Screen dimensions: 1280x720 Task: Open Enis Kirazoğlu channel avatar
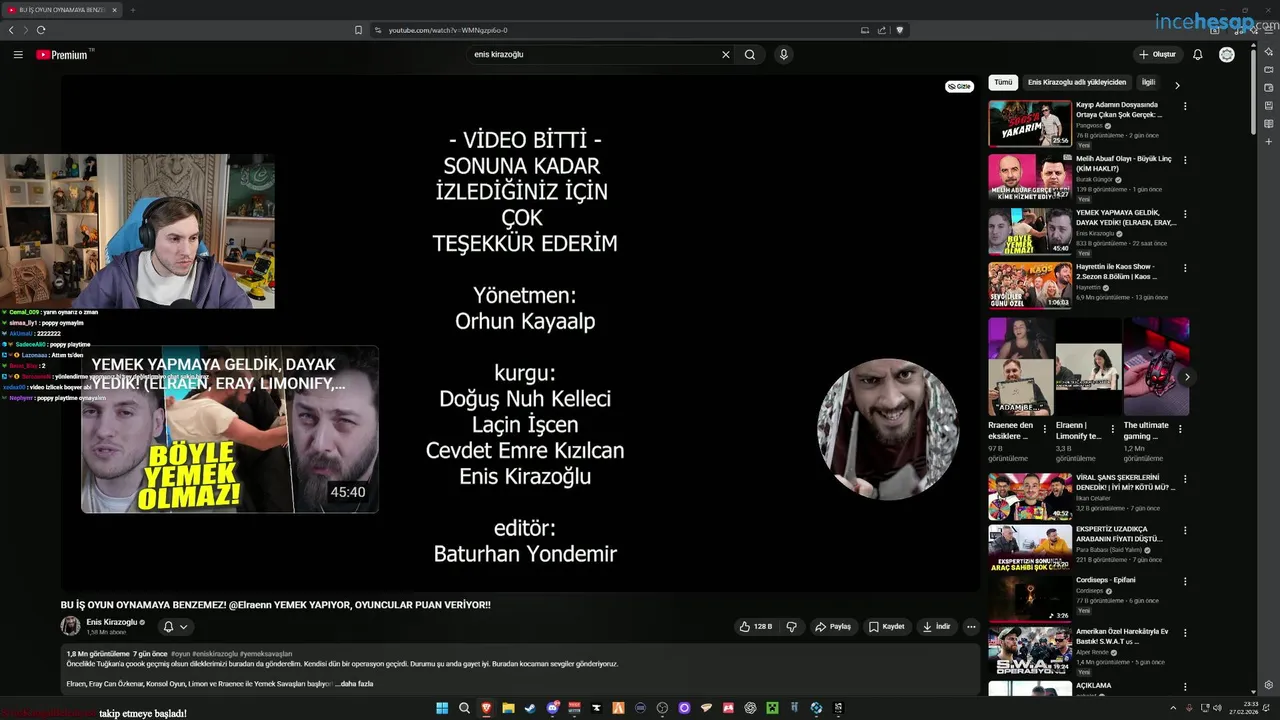click(70, 626)
